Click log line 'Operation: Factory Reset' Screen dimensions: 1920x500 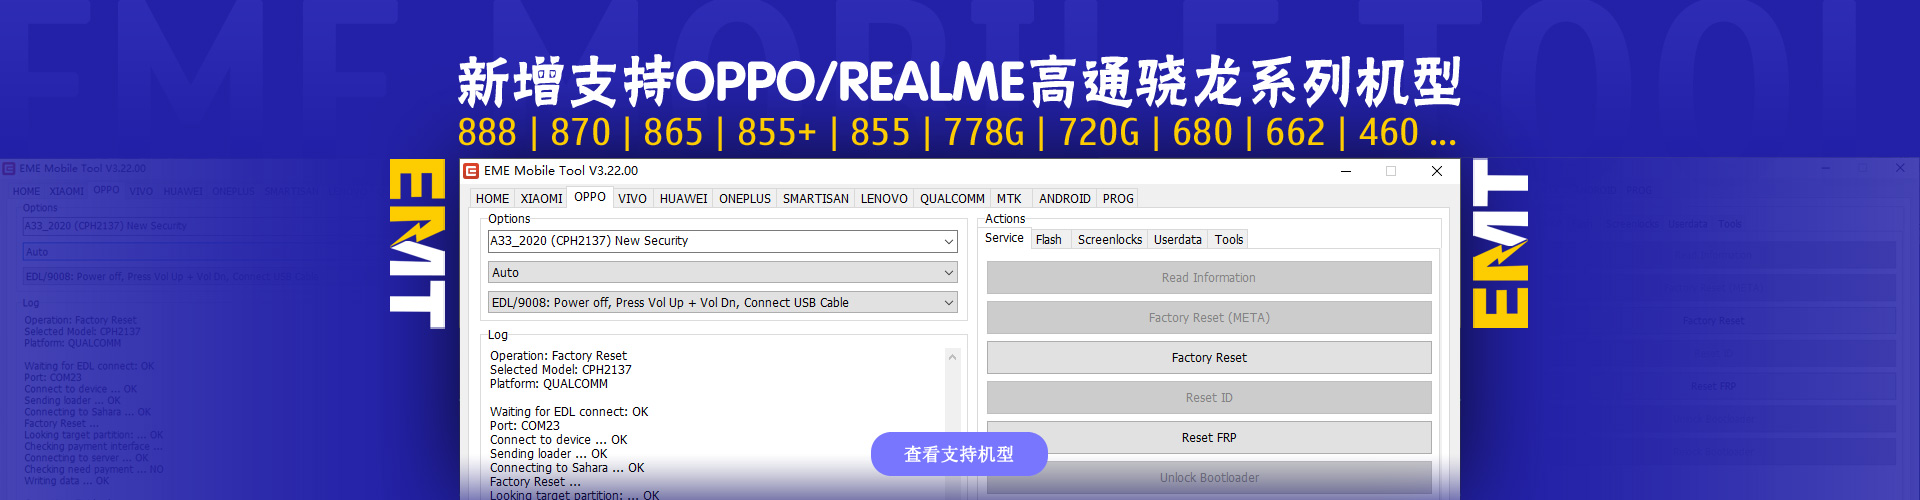point(558,356)
